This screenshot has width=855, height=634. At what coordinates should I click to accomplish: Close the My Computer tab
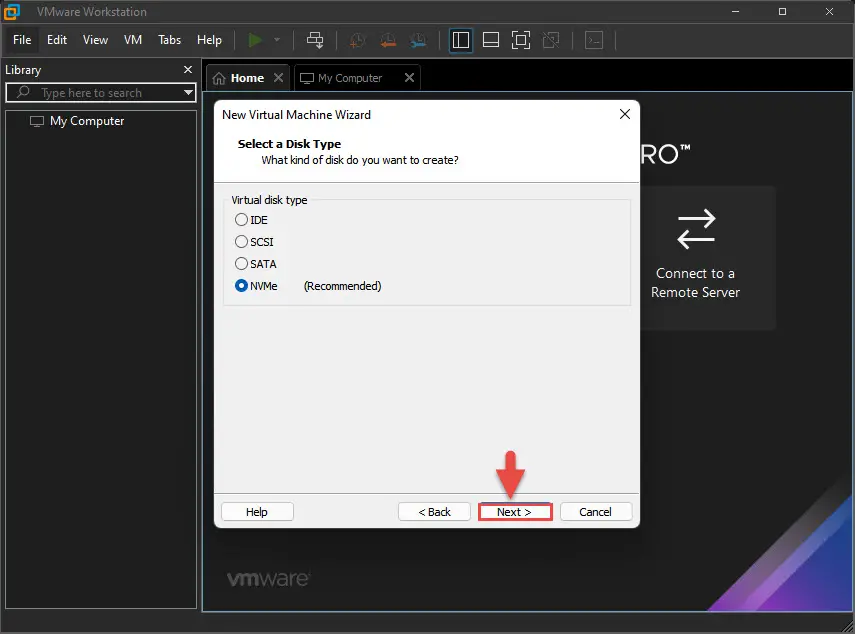[410, 78]
